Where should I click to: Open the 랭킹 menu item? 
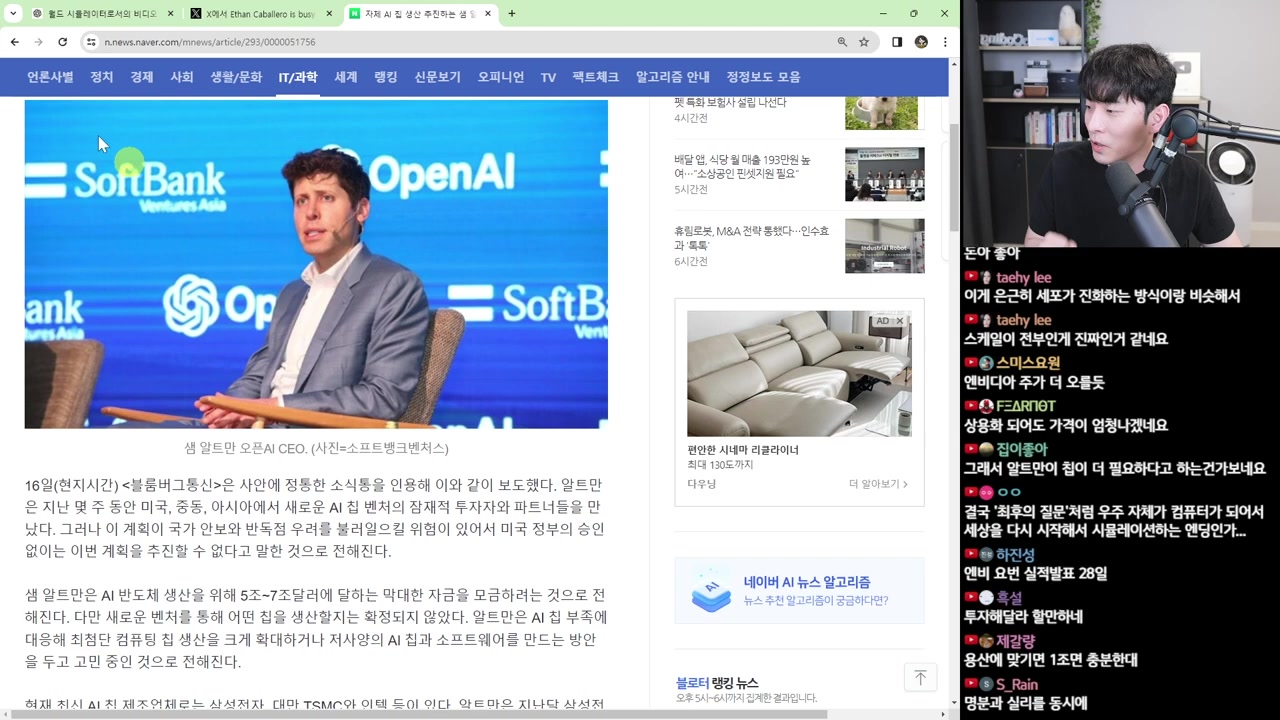(386, 77)
